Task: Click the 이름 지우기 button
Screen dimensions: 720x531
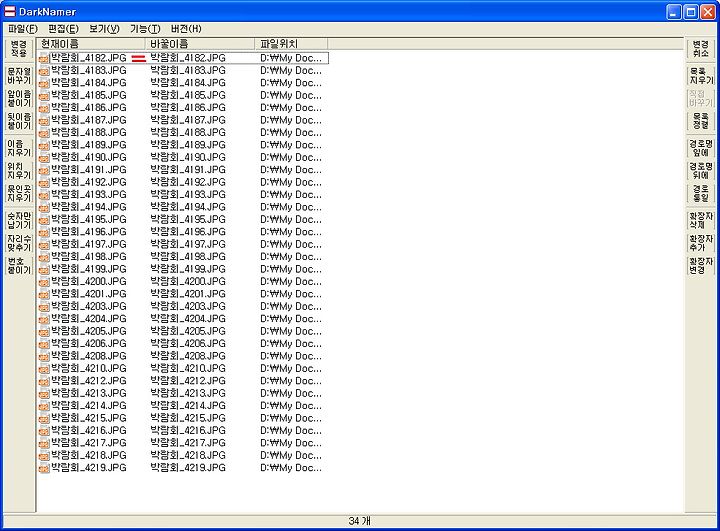Action: pyautogui.click(x=19, y=148)
